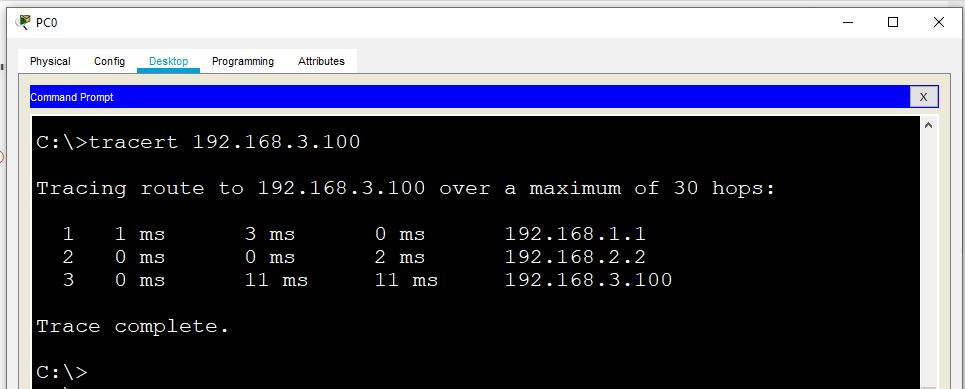965x389 pixels.
Task: Click the 'tracert 192.168.3.100' command line
Action: click(198, 142)
